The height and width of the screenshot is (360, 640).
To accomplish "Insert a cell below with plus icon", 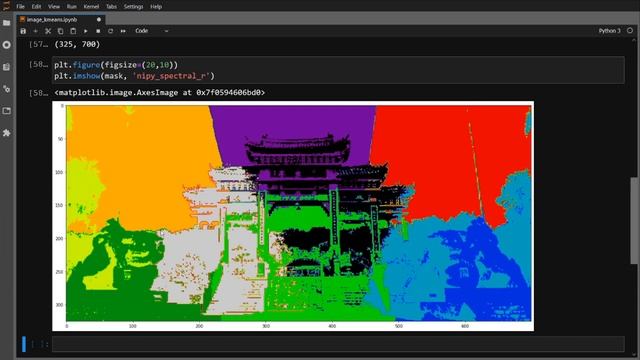I will coord(36,31).
